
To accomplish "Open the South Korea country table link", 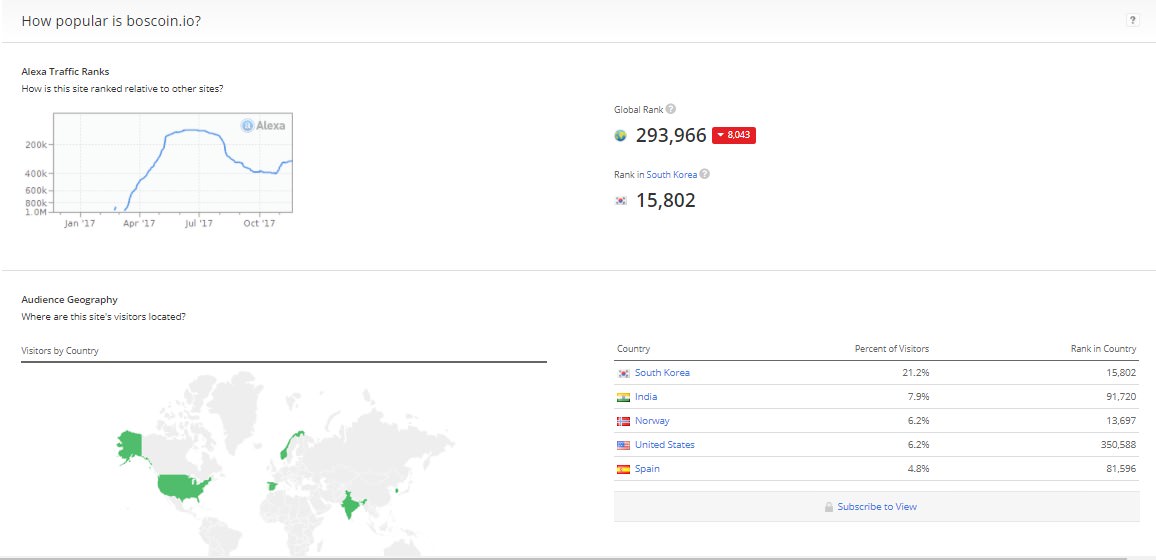I will [x=662, y=373].
